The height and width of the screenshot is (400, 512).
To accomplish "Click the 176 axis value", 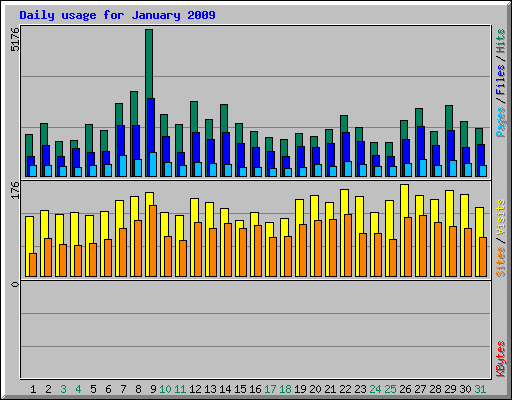I will (x=15, y=190).
